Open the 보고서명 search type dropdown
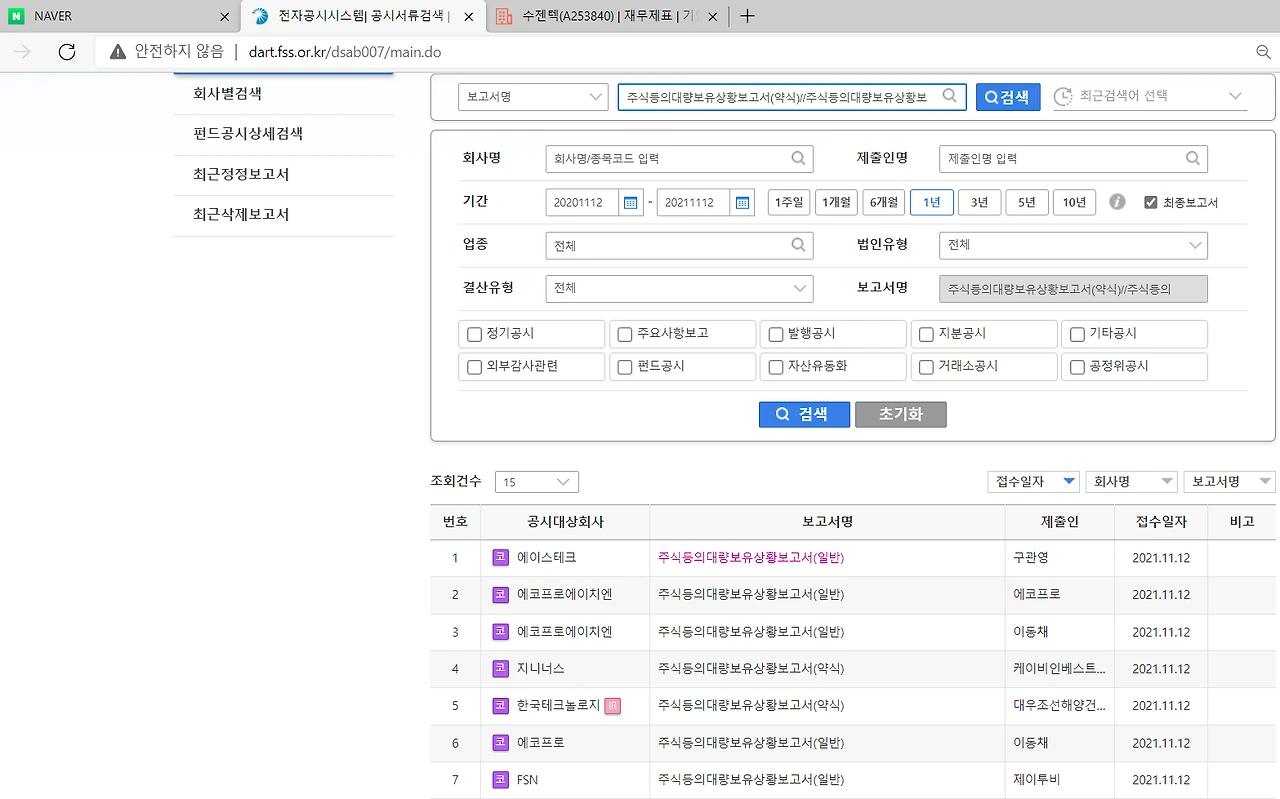 [534, 96]
